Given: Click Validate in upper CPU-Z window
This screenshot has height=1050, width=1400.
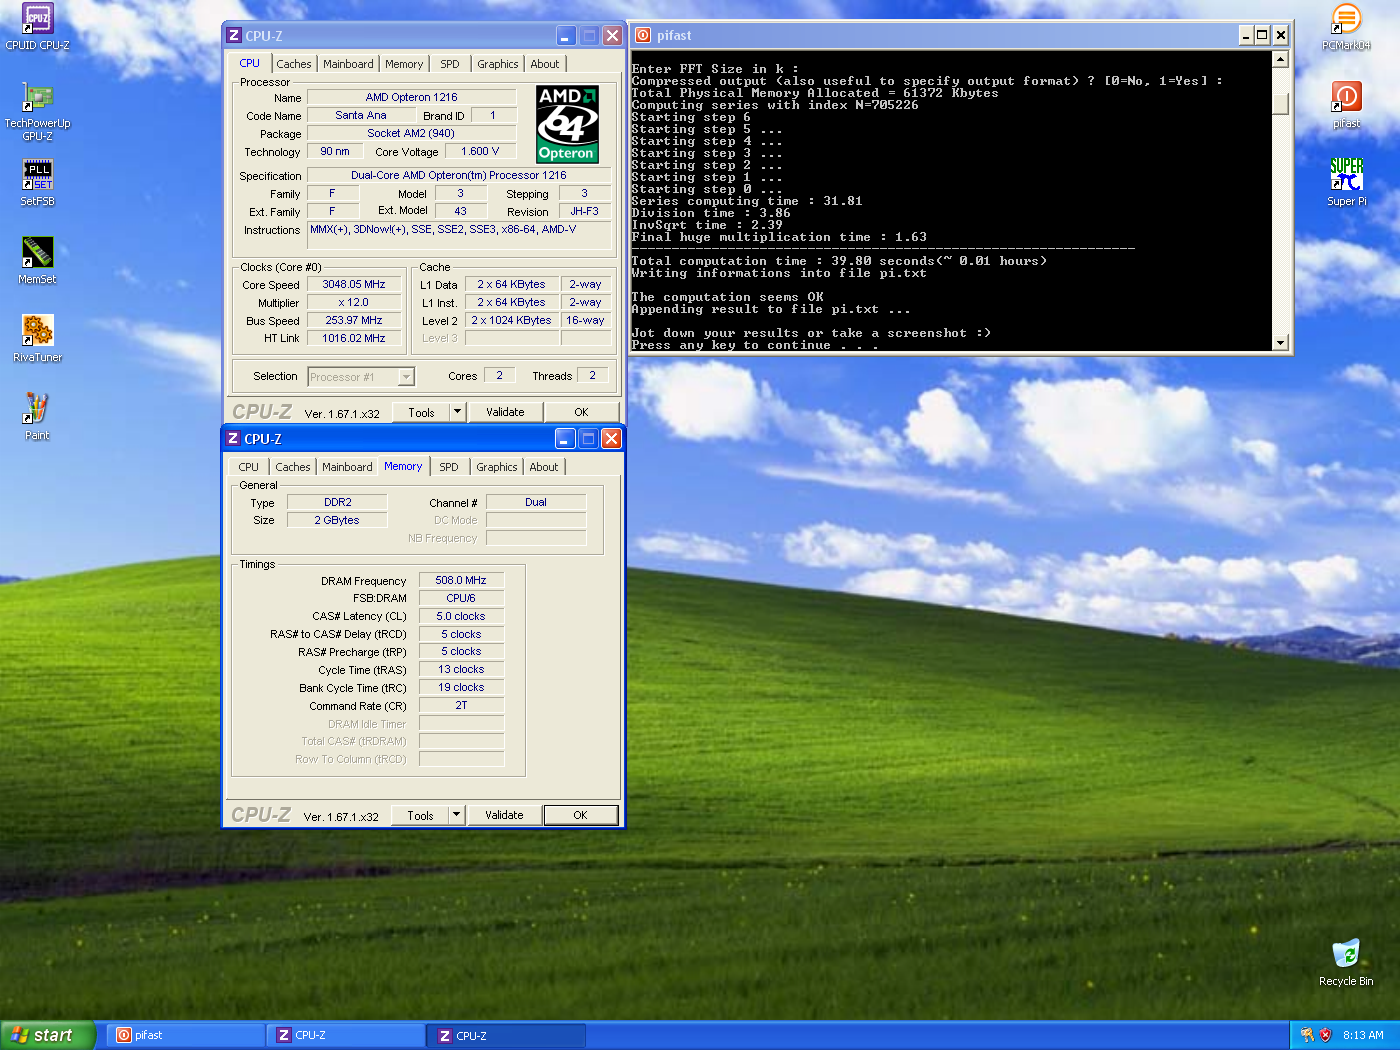Looking at the screenshot, I should [505, 412].
